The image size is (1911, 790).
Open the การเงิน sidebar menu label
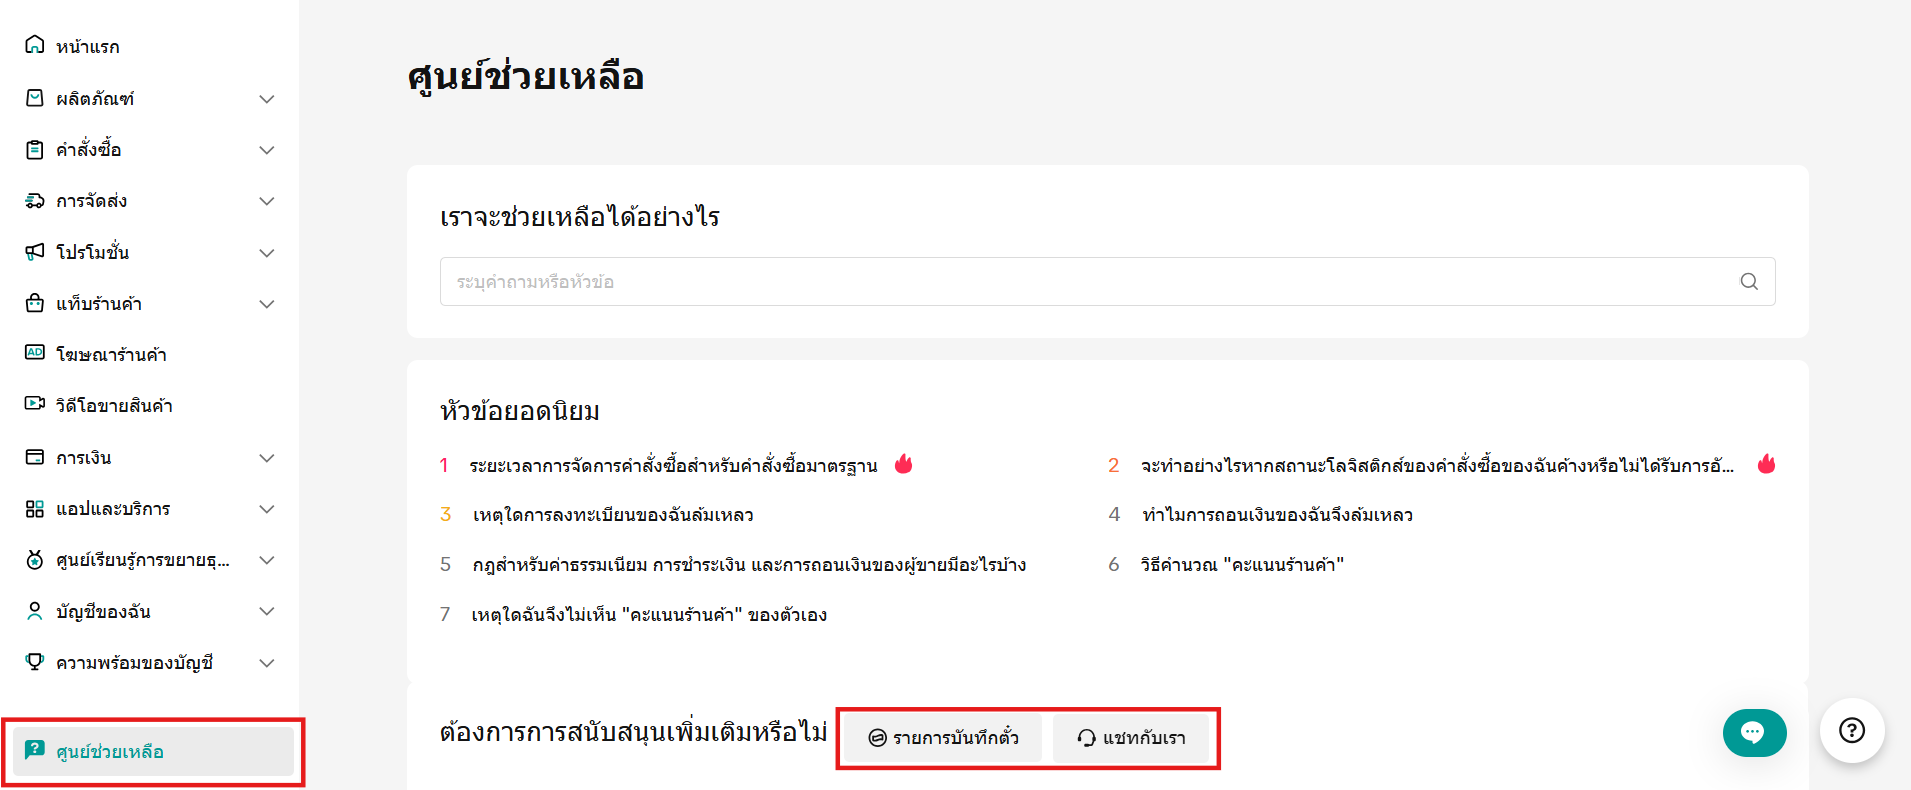click(84, 458)
